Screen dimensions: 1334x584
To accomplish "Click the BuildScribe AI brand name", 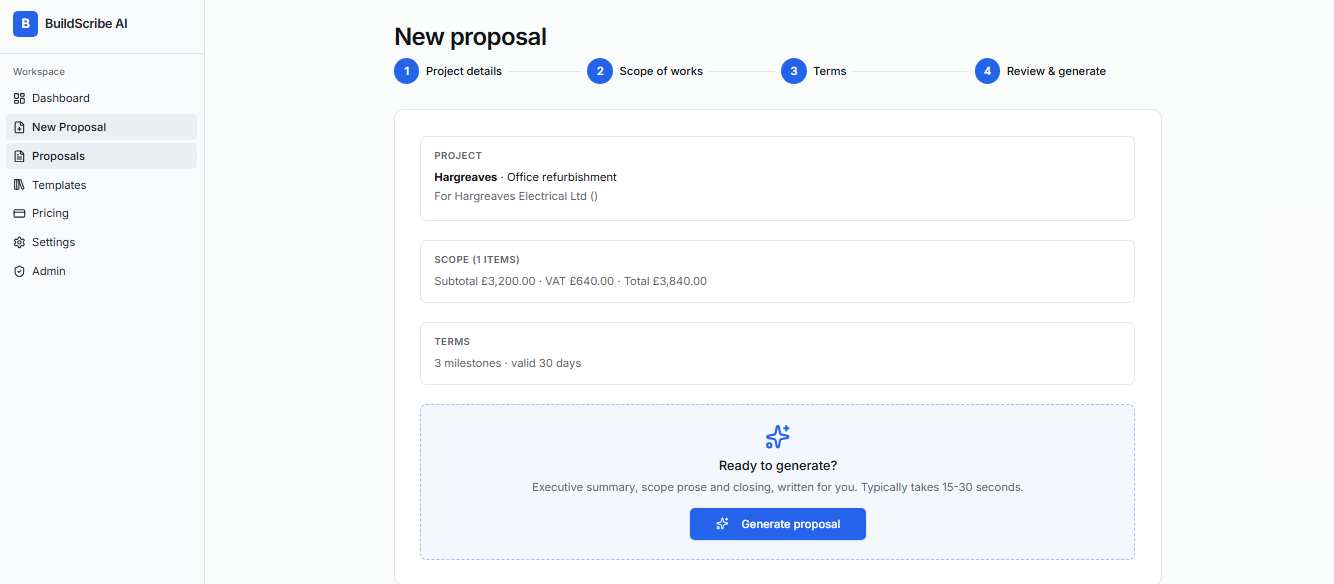I will tap(86, 24).
